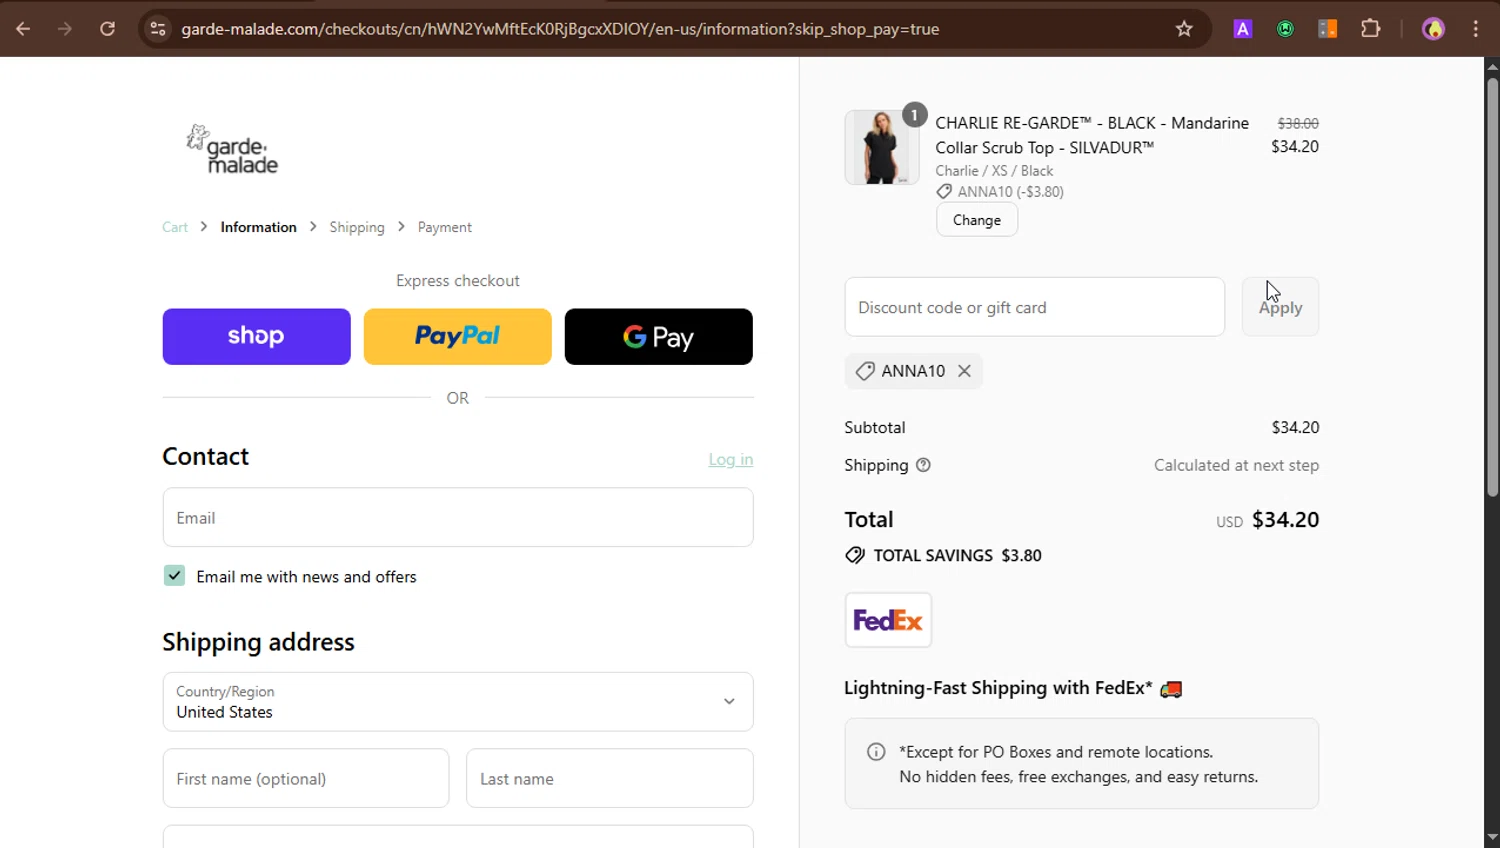This screenshot has height=848, width=1500.
Task: Open the Chrome three-dot menu
Action: [1476, 29]
